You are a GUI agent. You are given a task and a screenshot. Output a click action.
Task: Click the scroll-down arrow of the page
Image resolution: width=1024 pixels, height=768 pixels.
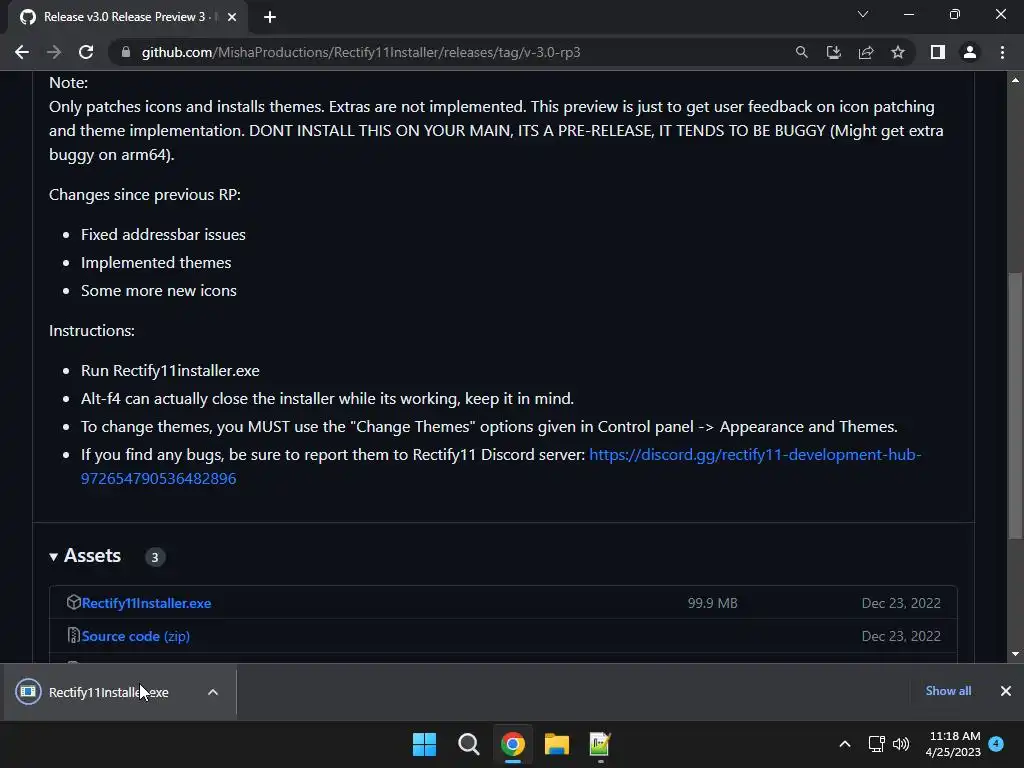pos(1015,654)
